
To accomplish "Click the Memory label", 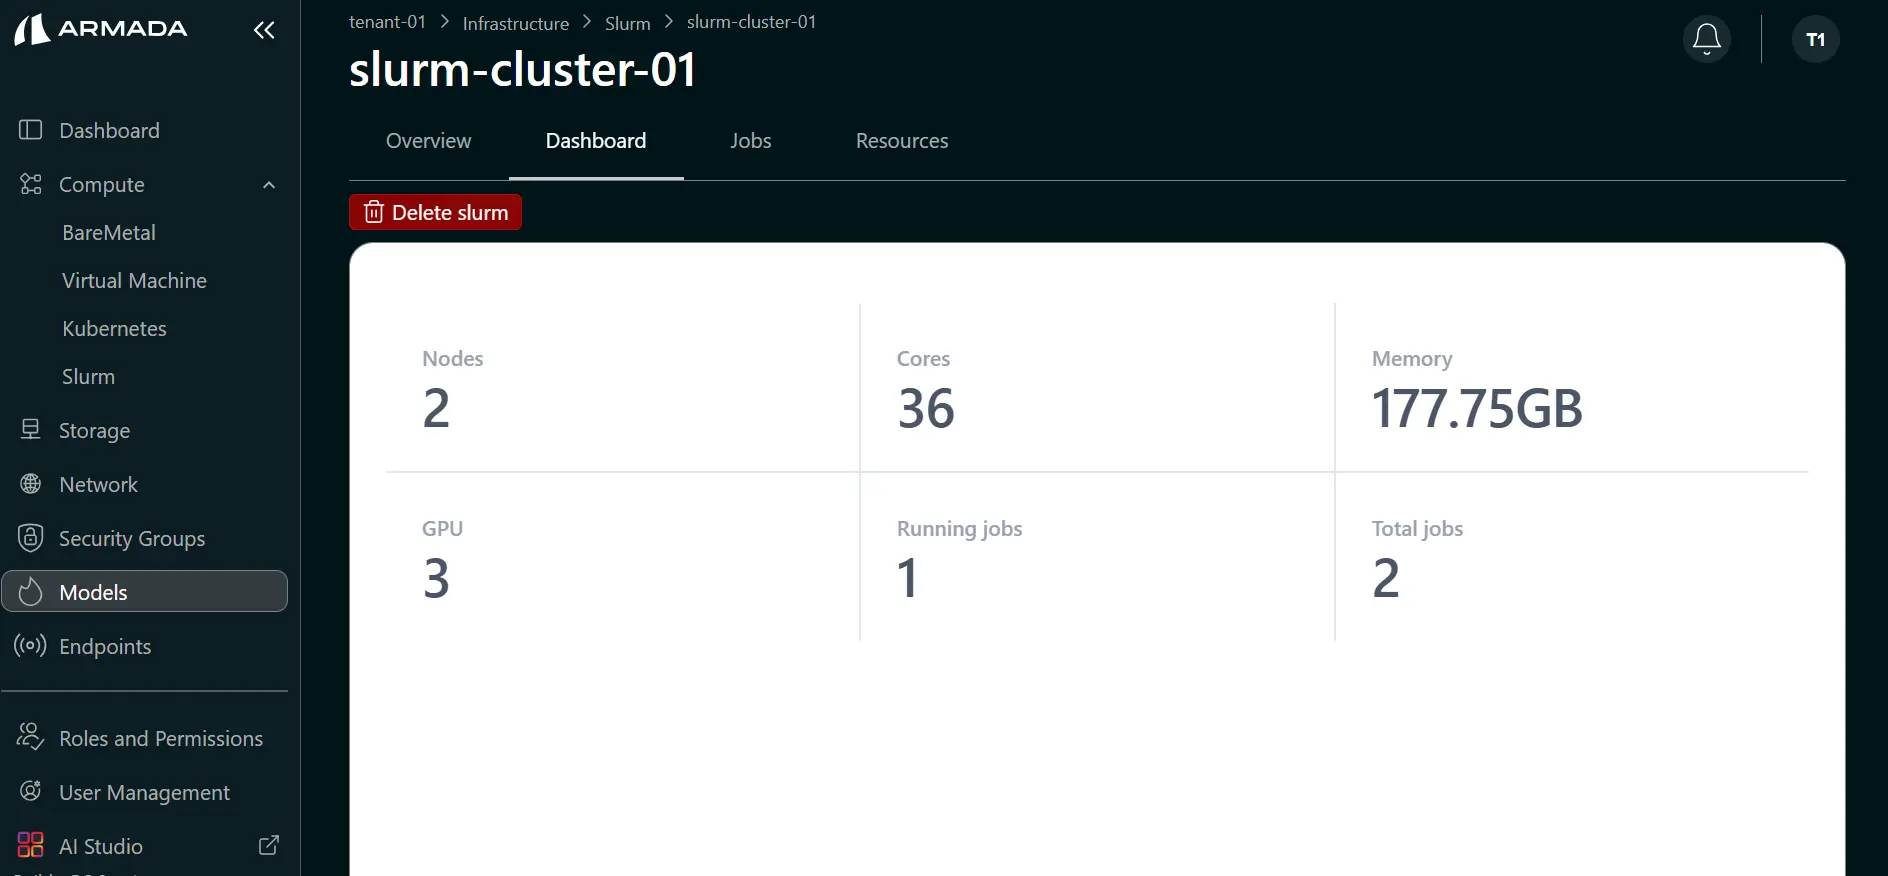I will [1412, 359].
